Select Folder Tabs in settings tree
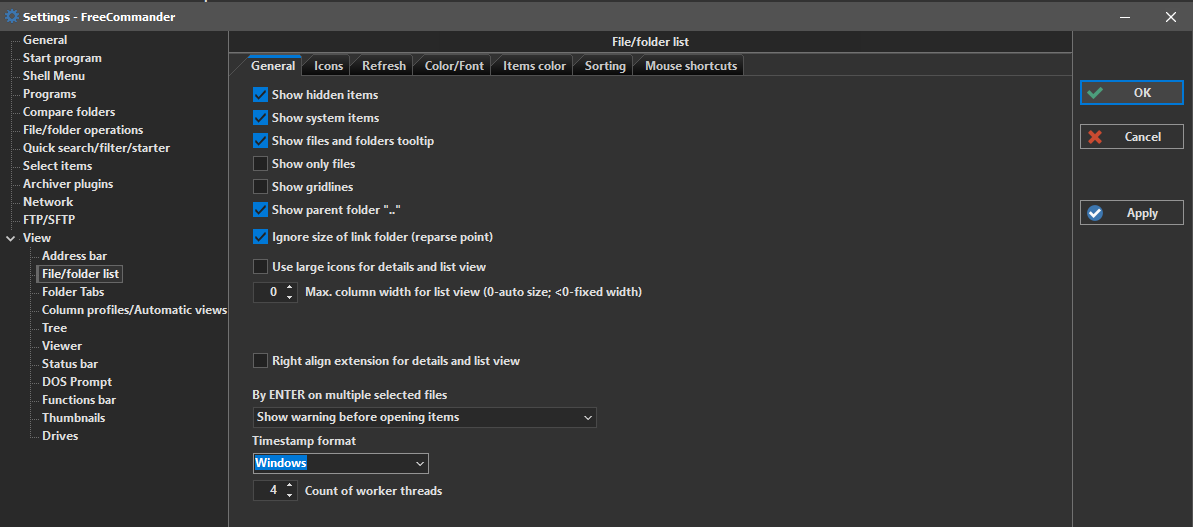Image resolution: width=1193 pixels, height=527 pixels. (x=73, y=292)
